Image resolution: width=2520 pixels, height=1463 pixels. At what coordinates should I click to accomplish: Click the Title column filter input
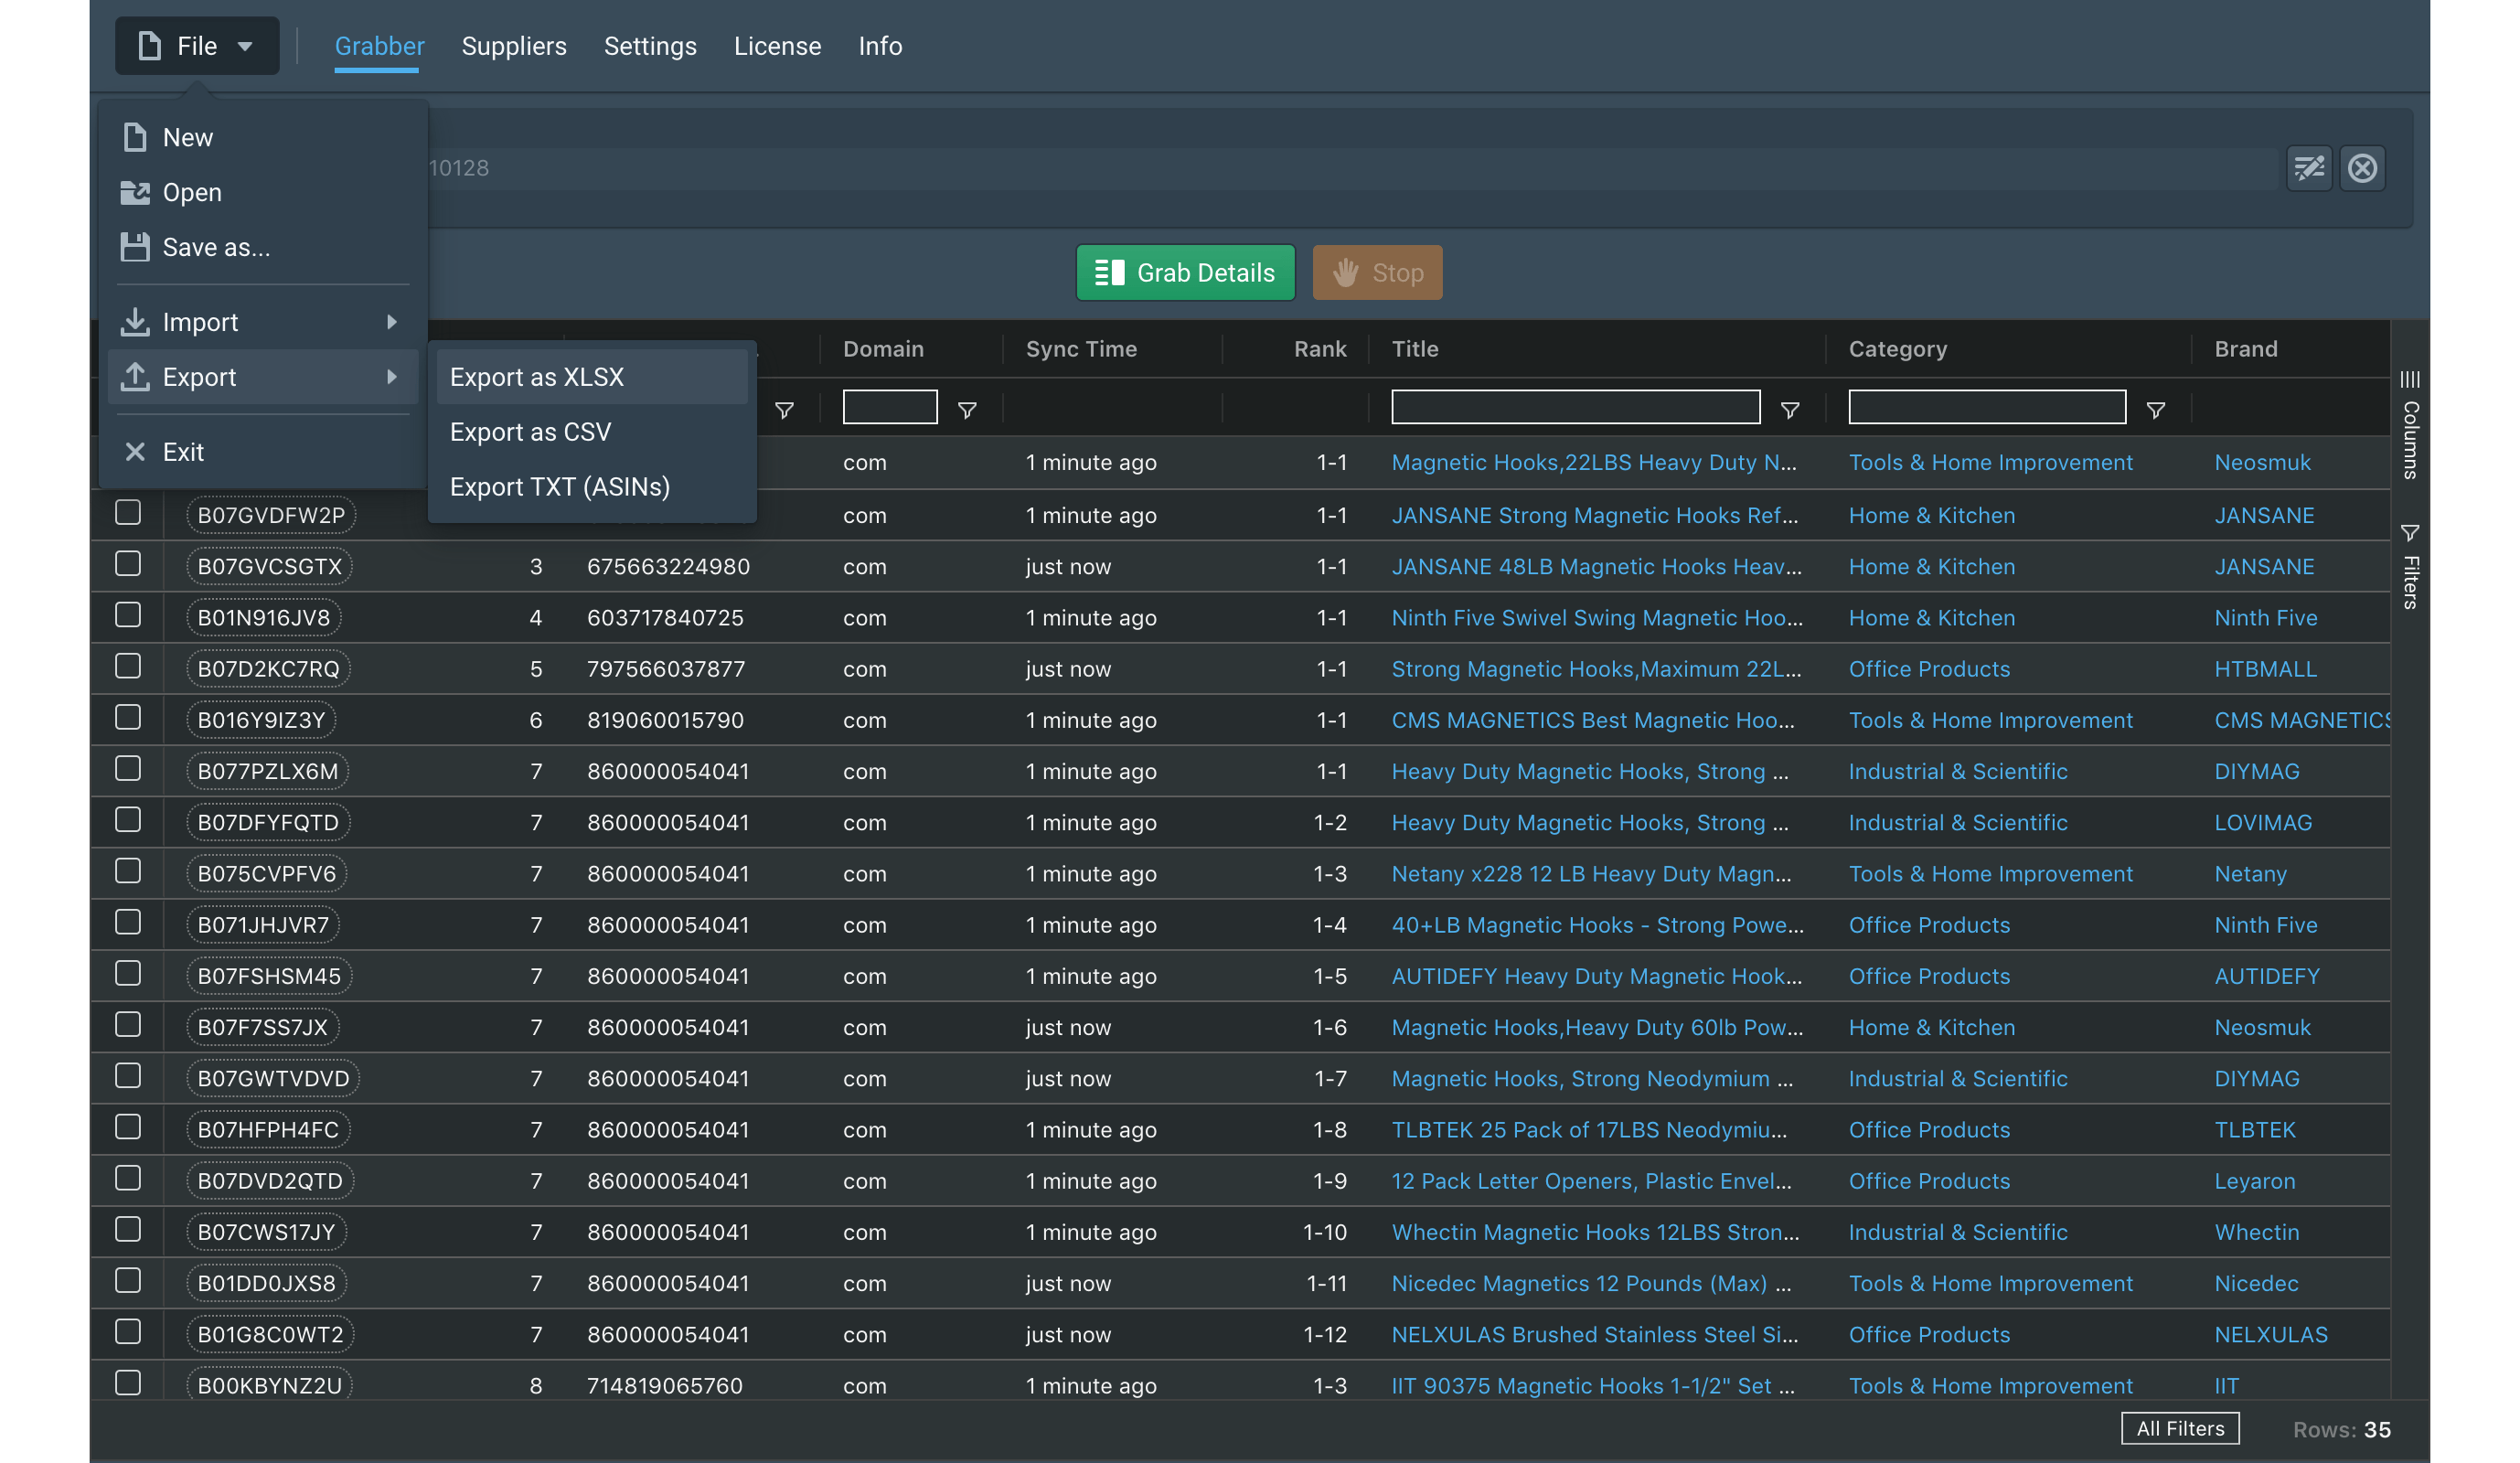(x=1575, y=407)
